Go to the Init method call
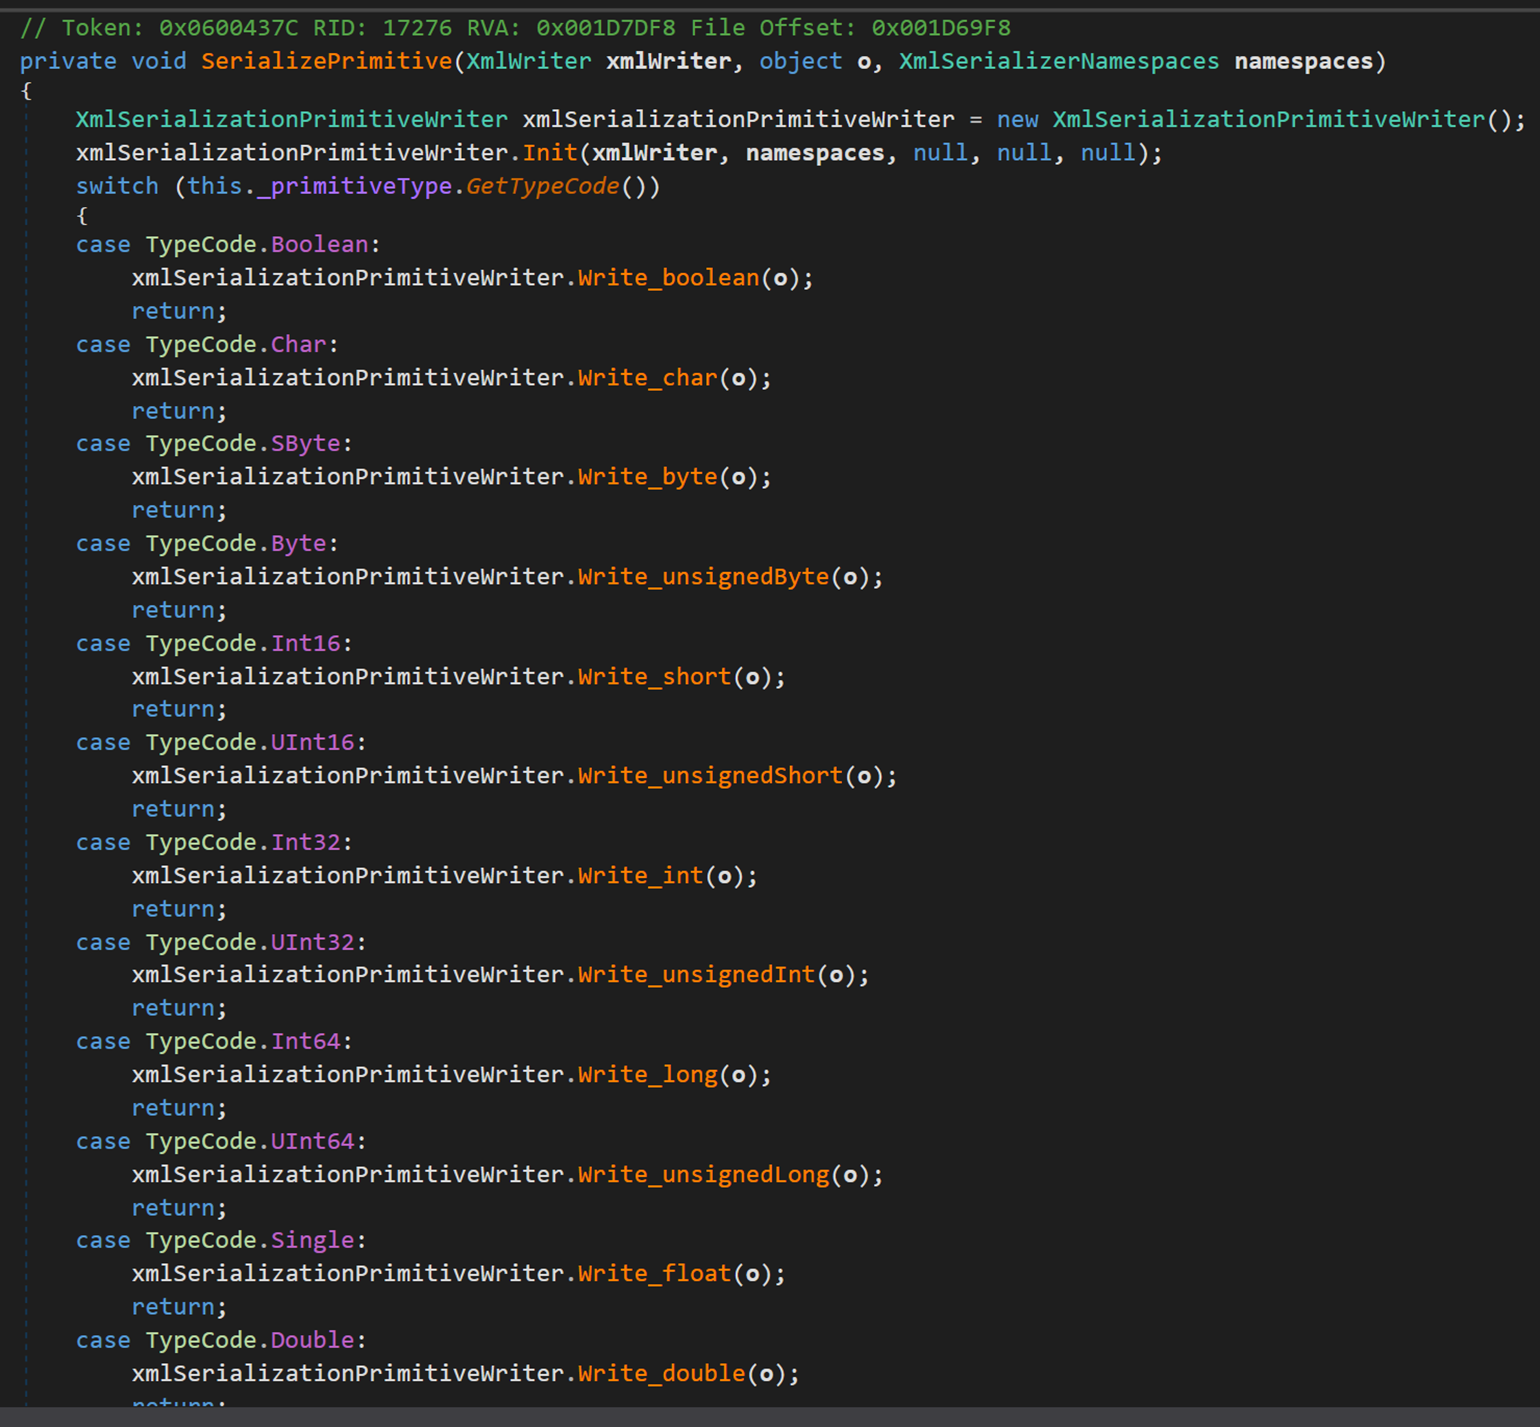1540x1427 pixels. click(550, 153)
